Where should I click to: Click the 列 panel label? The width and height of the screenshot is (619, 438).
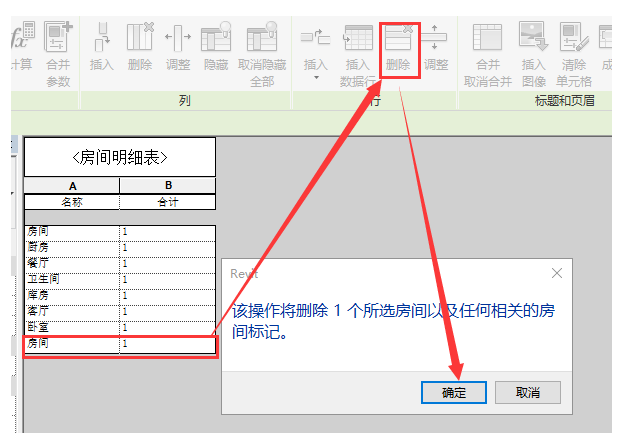[184, 101]
